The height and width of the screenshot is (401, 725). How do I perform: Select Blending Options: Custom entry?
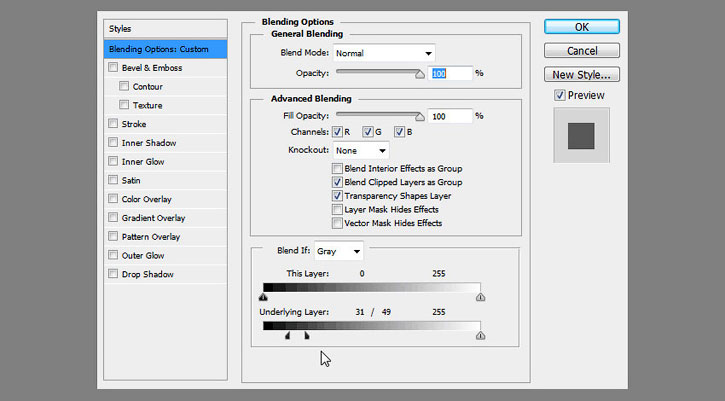pyautogui.click(x=166, y=49)
